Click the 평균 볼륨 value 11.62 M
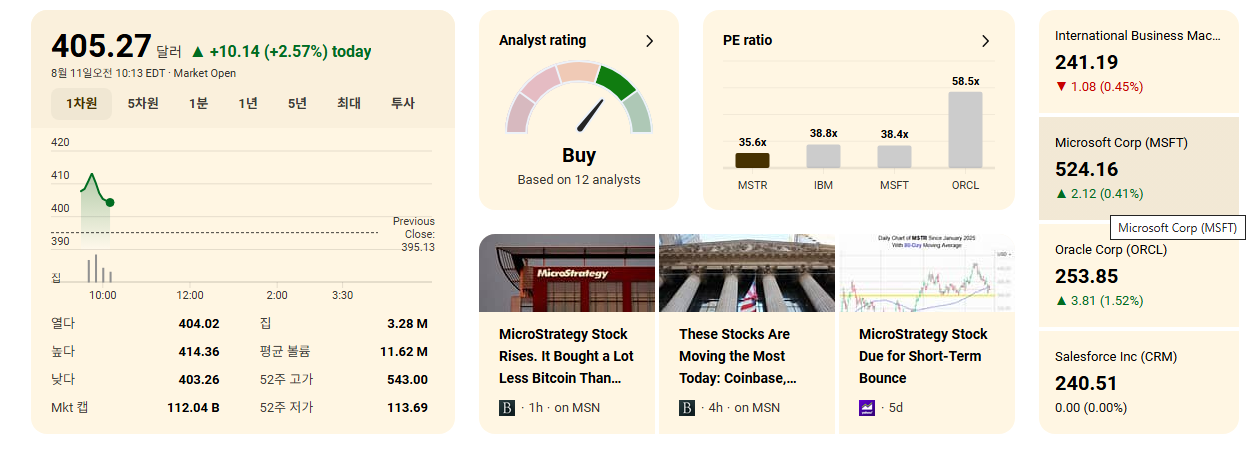The height and width of the screenshot is (450, 1250). pyautogui.click(x=404, y=352)
